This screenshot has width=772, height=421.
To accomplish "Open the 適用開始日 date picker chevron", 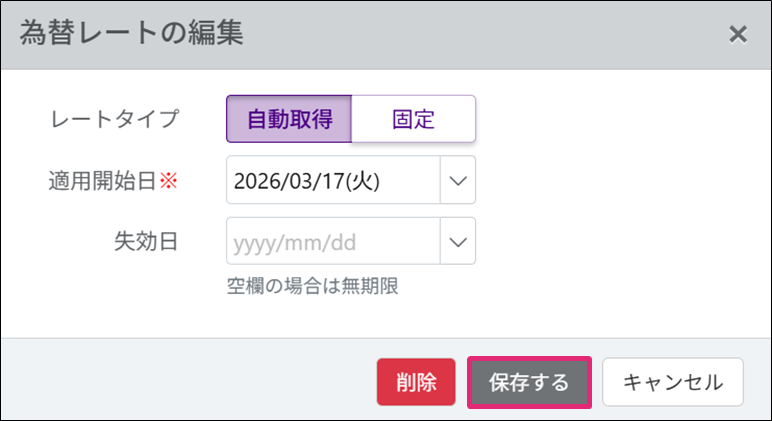I will (x=457, y=181).
